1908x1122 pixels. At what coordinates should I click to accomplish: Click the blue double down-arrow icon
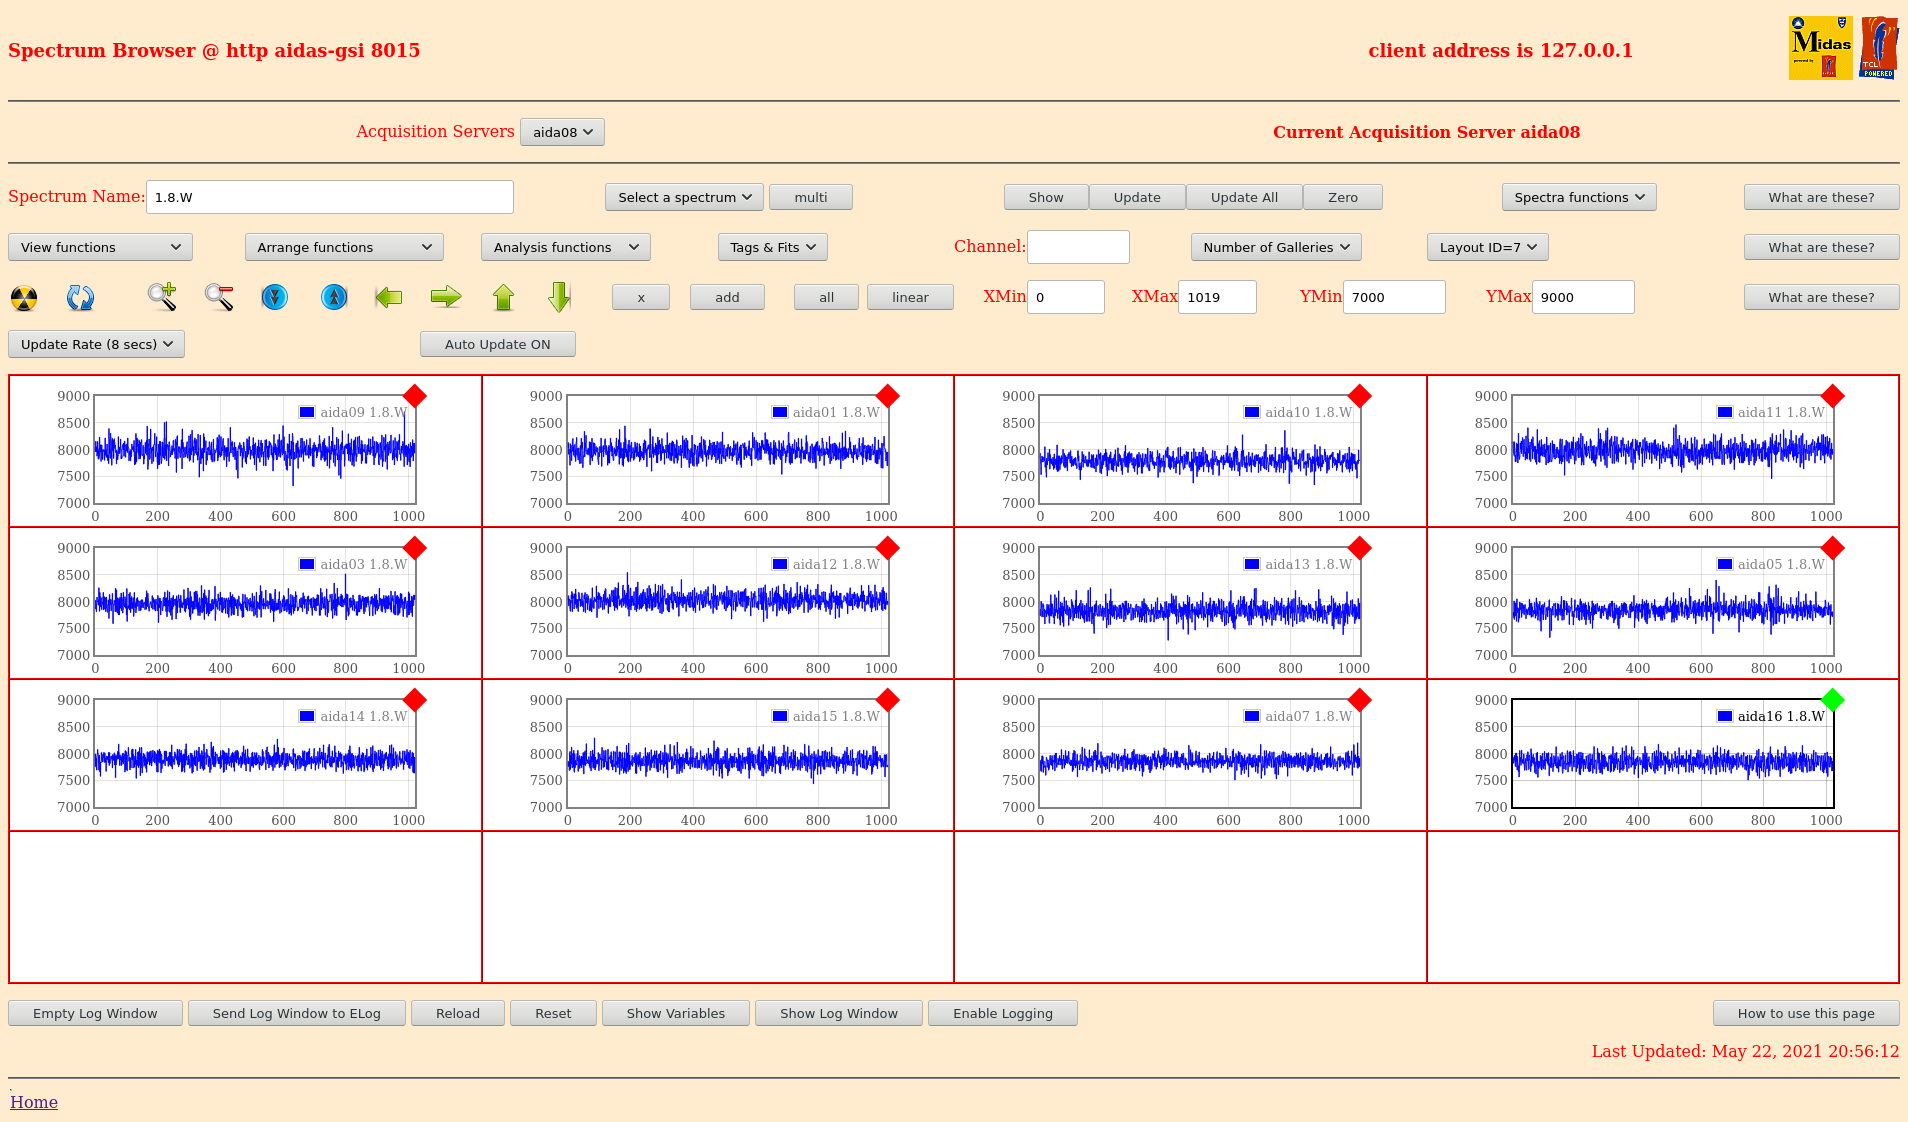[274, 297]
